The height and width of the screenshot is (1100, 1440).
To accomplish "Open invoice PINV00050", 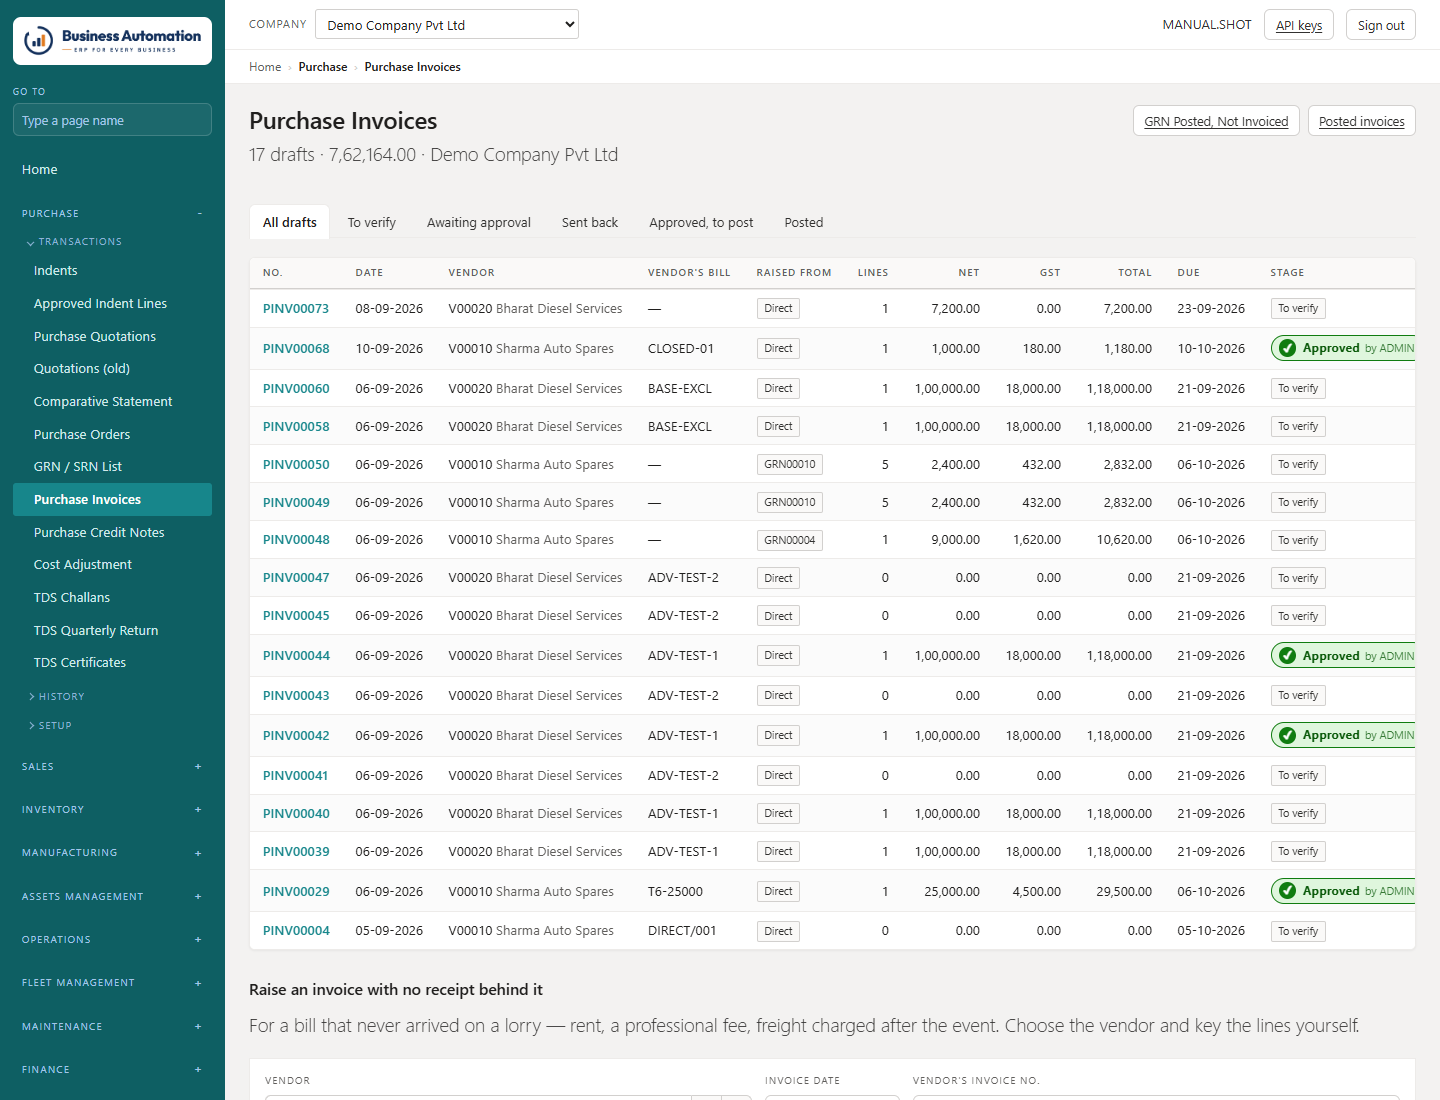I will tap(296, 465).
